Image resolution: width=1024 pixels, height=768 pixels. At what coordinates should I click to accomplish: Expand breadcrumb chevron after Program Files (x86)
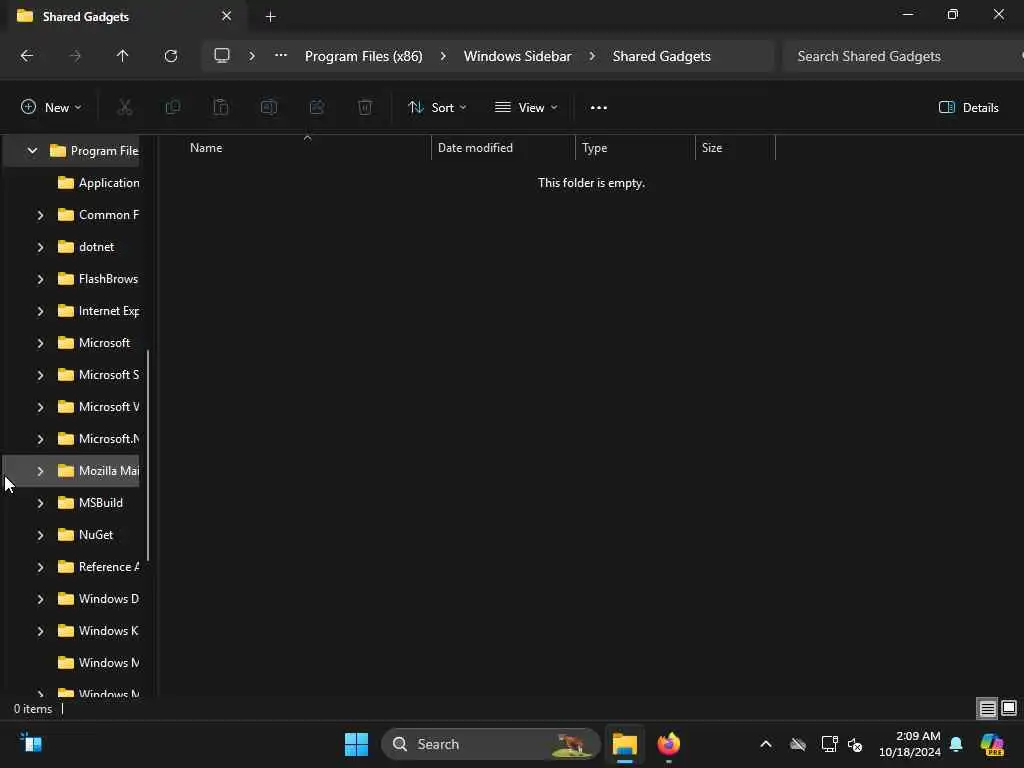click(x=443, y=56)
